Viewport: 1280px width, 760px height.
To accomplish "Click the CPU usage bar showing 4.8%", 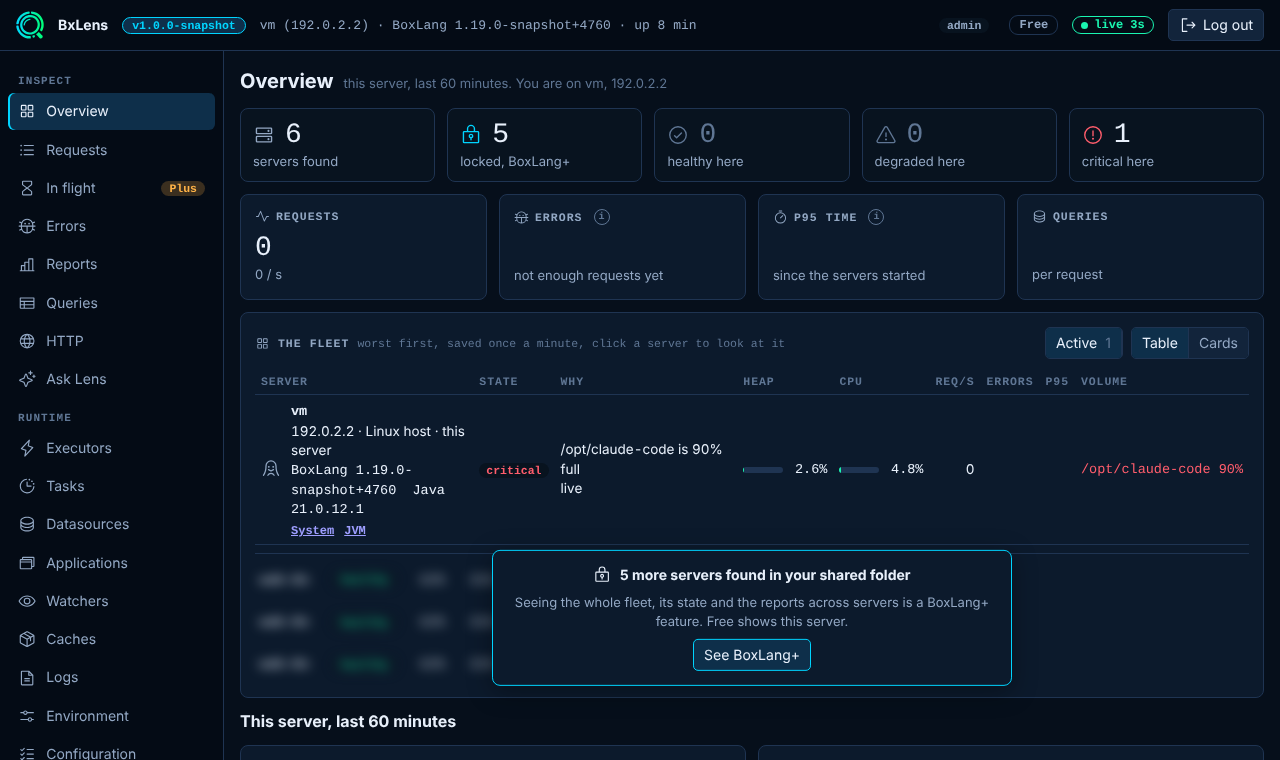I will click(x=859, y=469).
